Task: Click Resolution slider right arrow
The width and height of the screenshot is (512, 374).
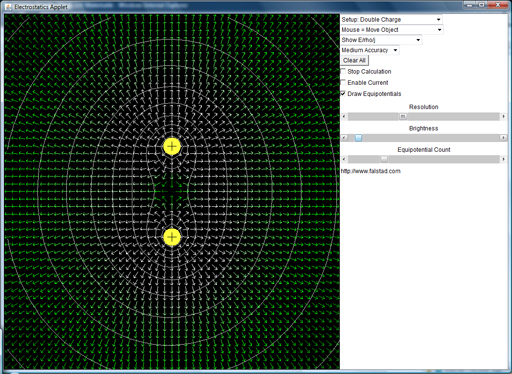Action: pyautogui.click(x=503, y=116)
